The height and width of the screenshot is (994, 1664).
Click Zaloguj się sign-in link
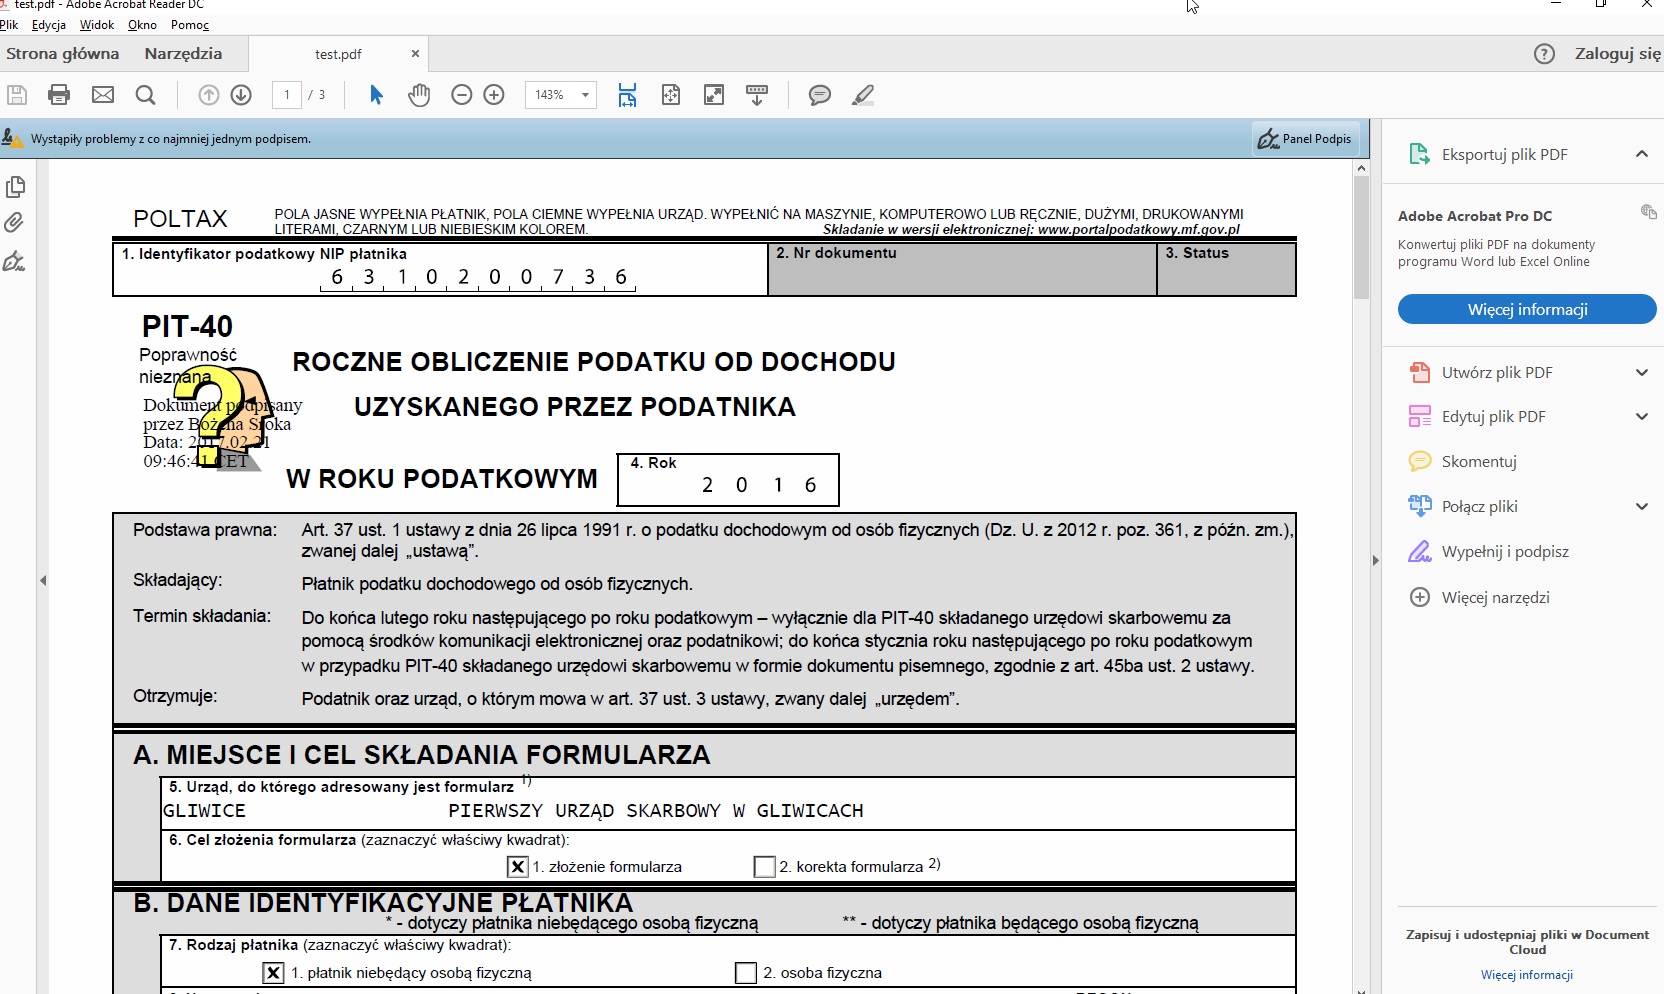click(x=1618, y=54)
